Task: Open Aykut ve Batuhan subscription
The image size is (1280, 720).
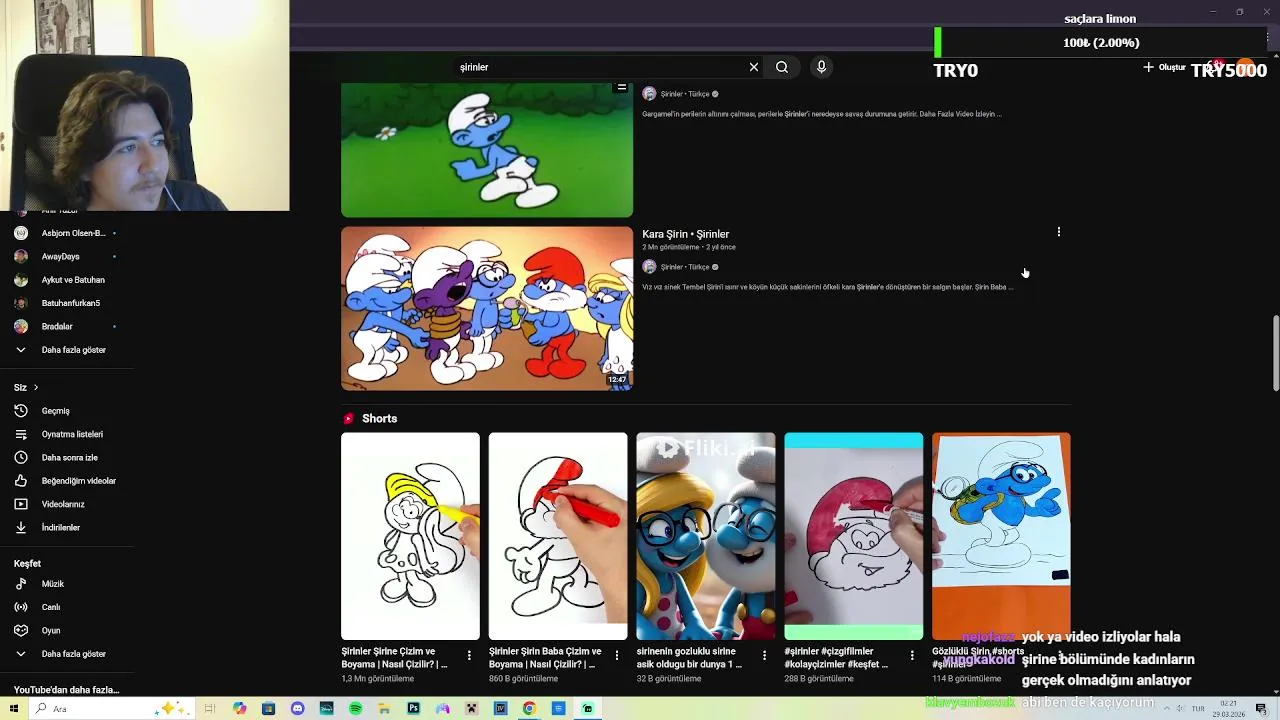Action: [73, 280]
